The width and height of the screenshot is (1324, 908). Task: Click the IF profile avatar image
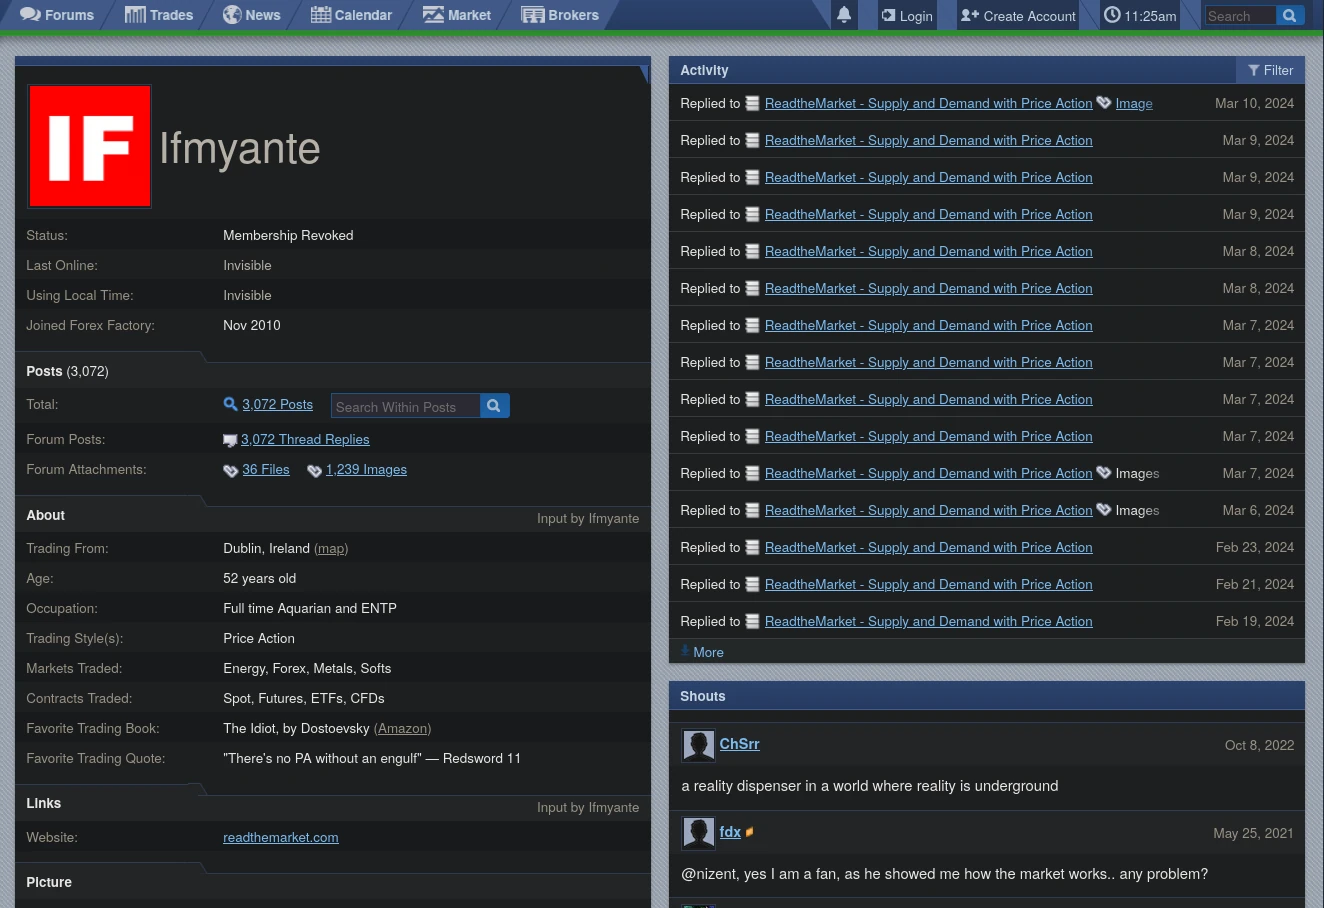click(x=90, y=146)
